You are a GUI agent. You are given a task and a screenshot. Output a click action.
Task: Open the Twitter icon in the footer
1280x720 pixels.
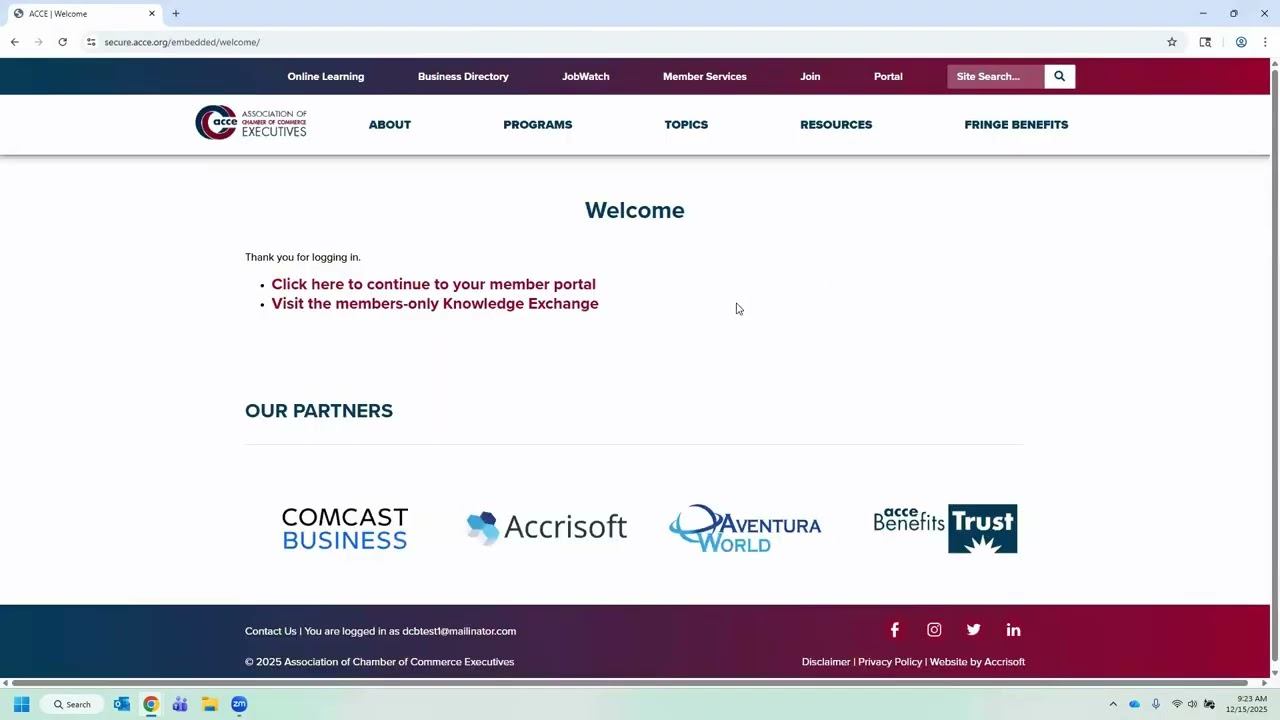point(973,630)
